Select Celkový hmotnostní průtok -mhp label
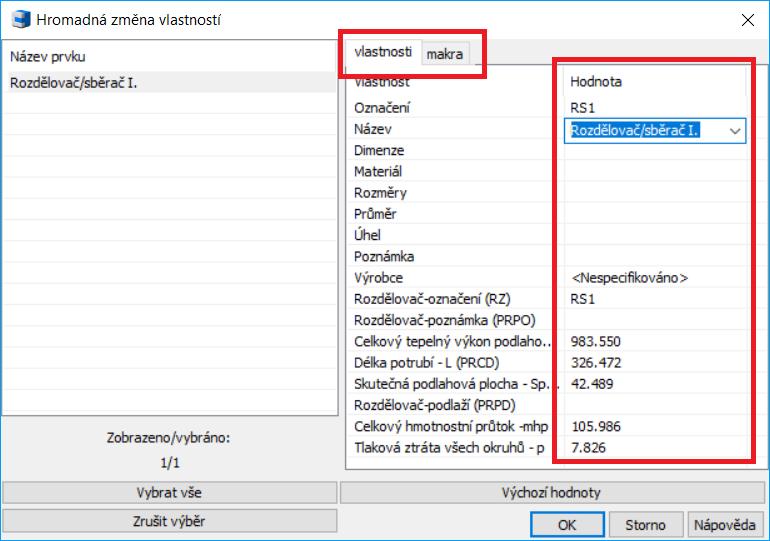This screenshot has width=770, height=541. [x=451, y=427]
